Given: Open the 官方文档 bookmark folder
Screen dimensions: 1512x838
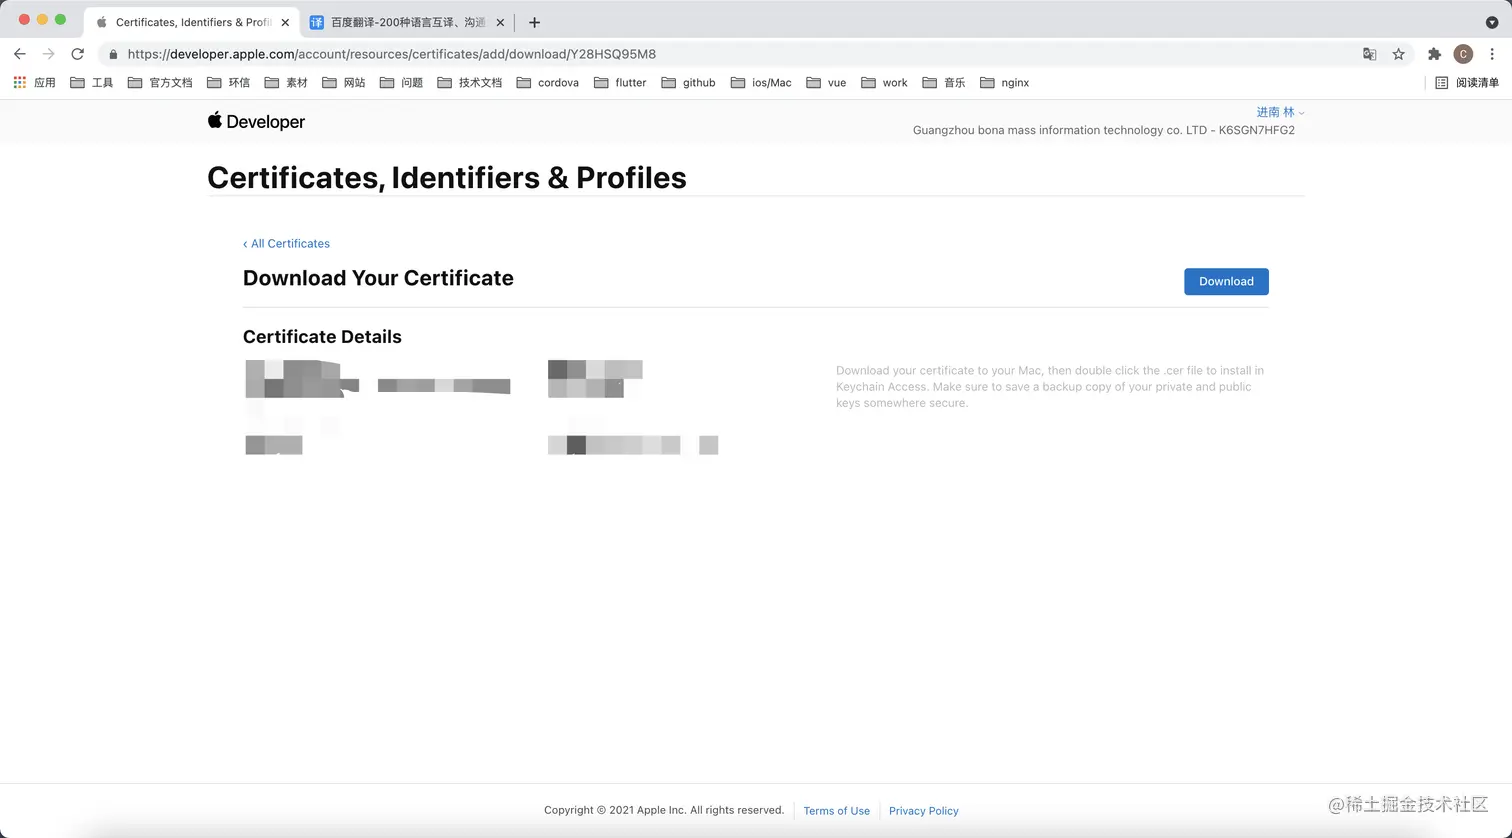Looking at the screenshot, I should (x=160, y=83).
